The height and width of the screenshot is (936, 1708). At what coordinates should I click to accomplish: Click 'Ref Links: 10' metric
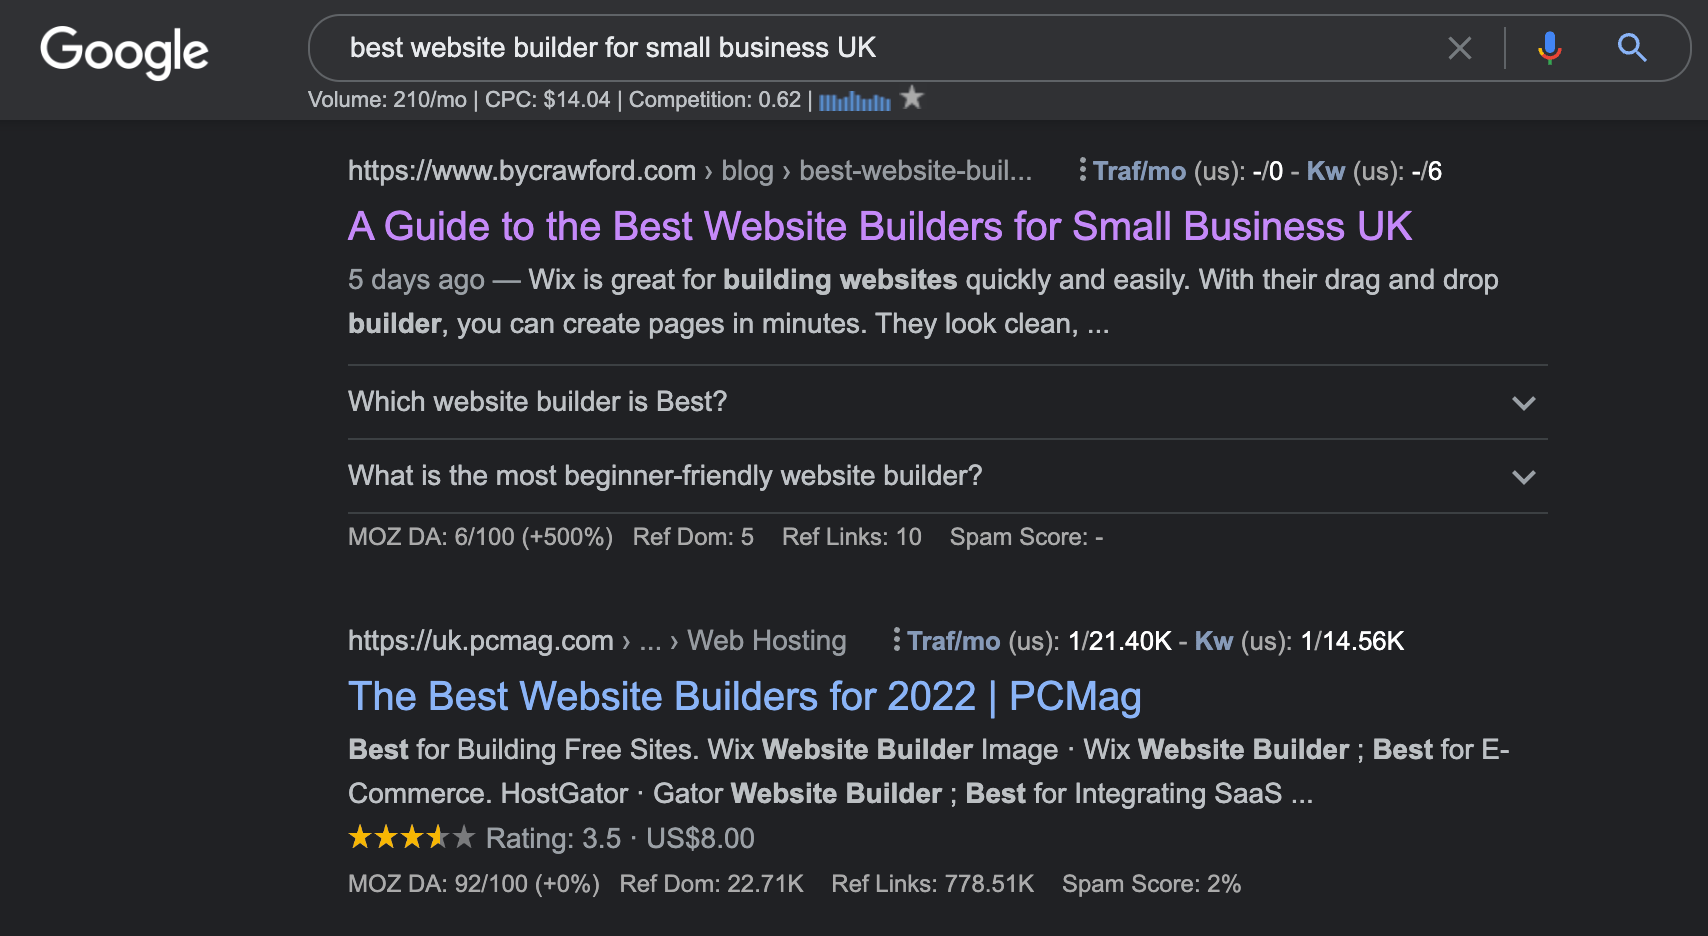pos(852,537)
